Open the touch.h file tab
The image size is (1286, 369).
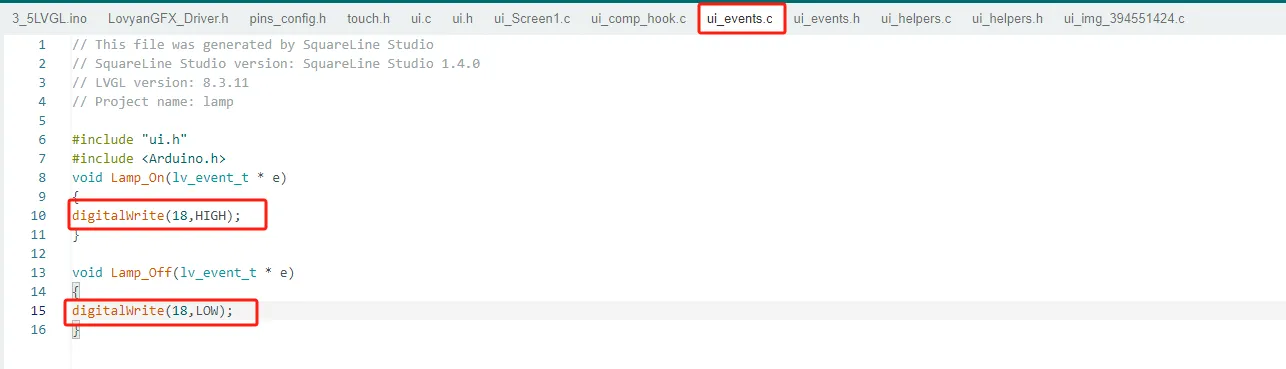tap(368, 19)
